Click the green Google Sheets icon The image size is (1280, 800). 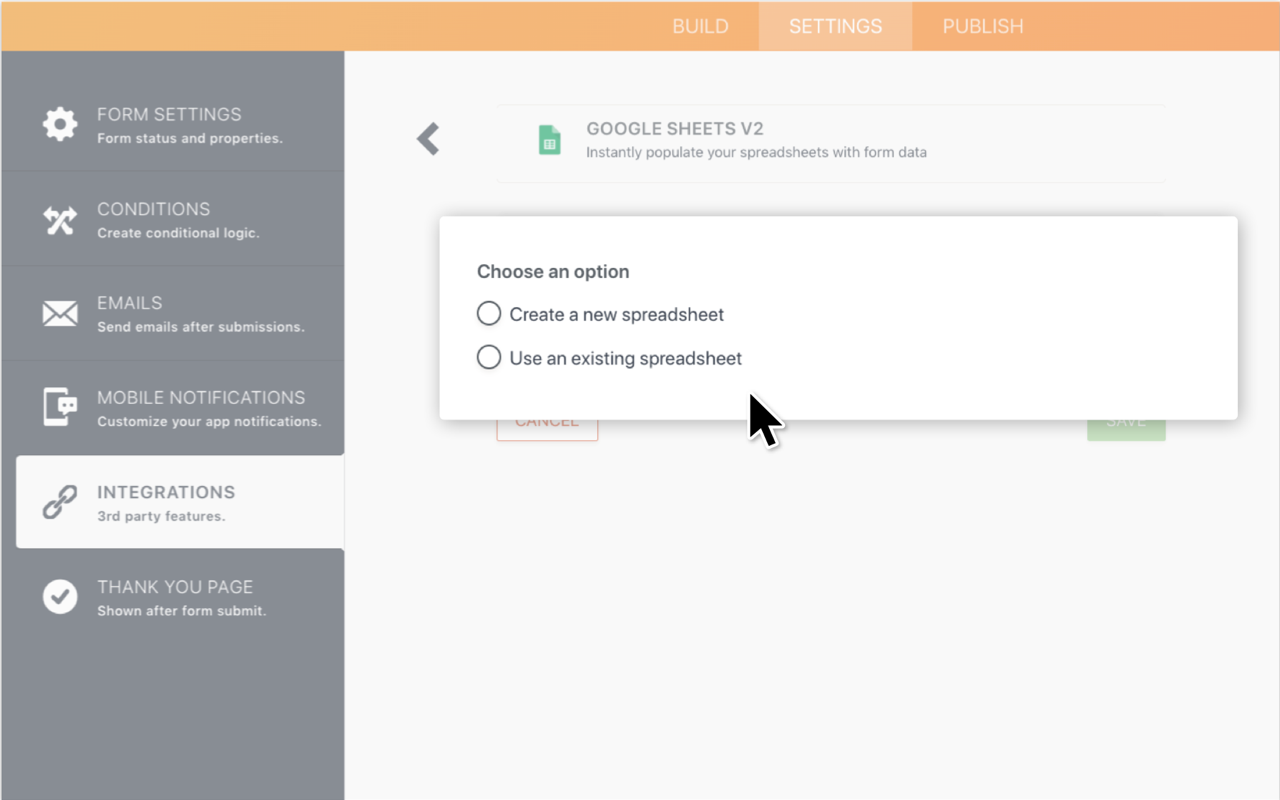click(549, 140)
